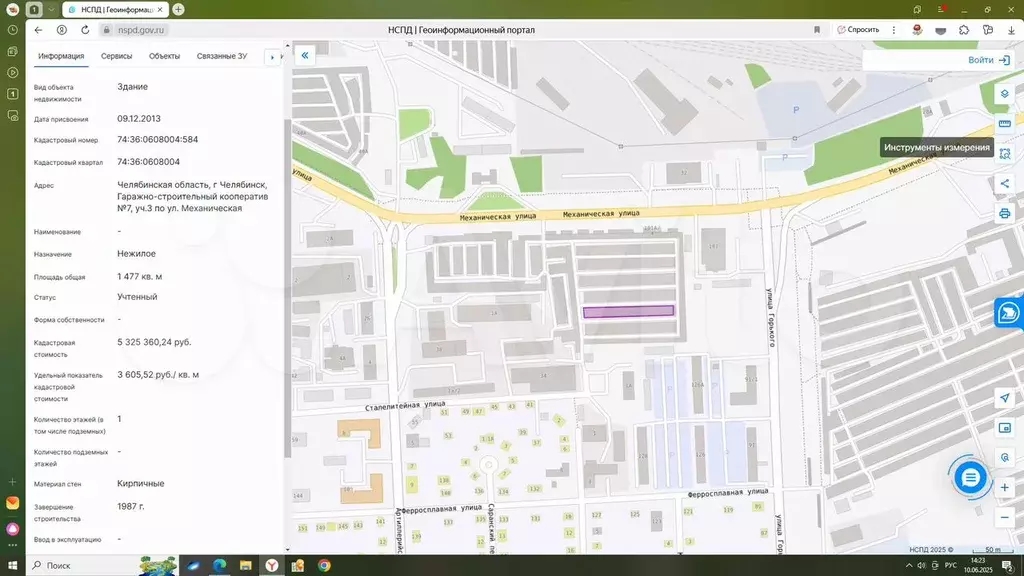
Task: Click the map rotation reset icon above zoom
Action: [x=1004, y=457]
